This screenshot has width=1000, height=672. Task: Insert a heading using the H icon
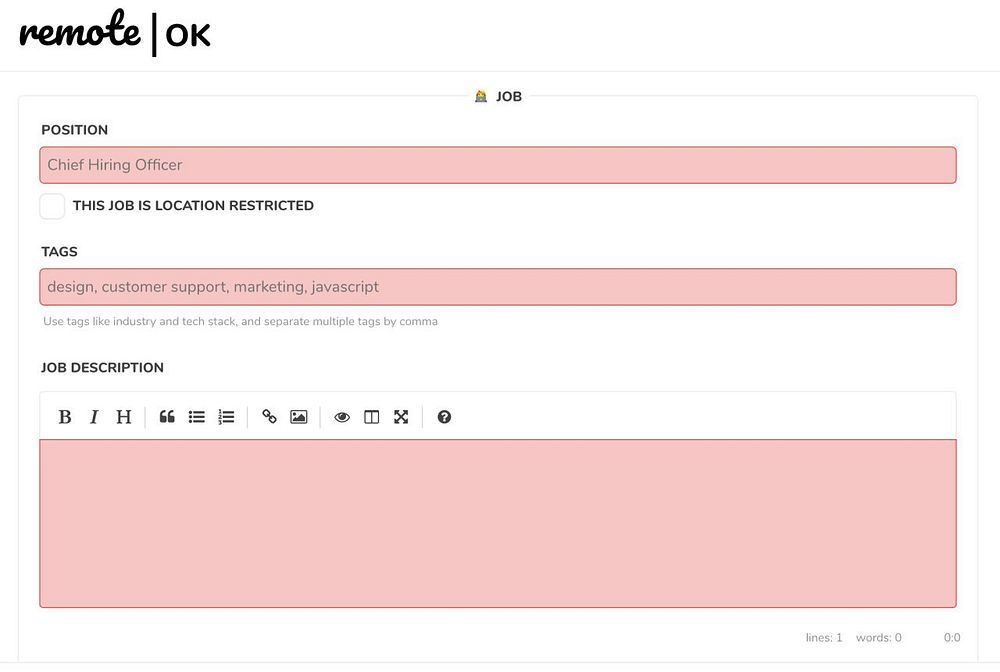124,417
